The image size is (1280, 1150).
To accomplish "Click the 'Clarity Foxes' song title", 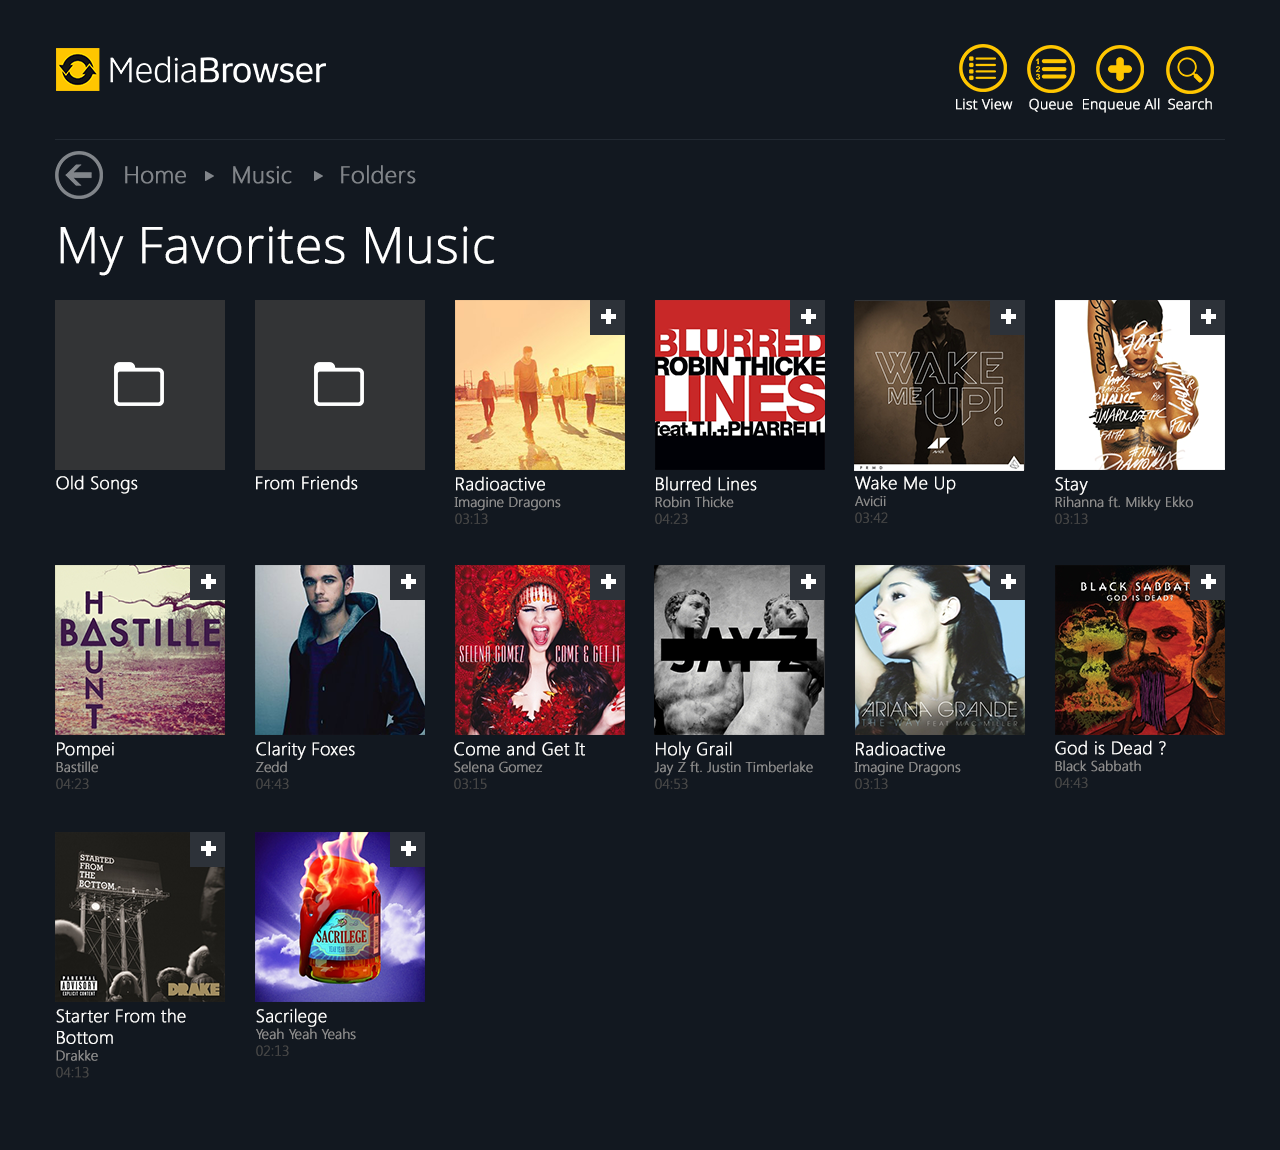I will [305, 749].
